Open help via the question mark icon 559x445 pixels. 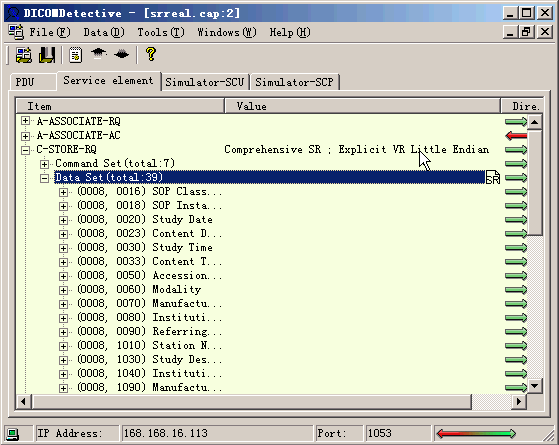(x=151, y=54)
